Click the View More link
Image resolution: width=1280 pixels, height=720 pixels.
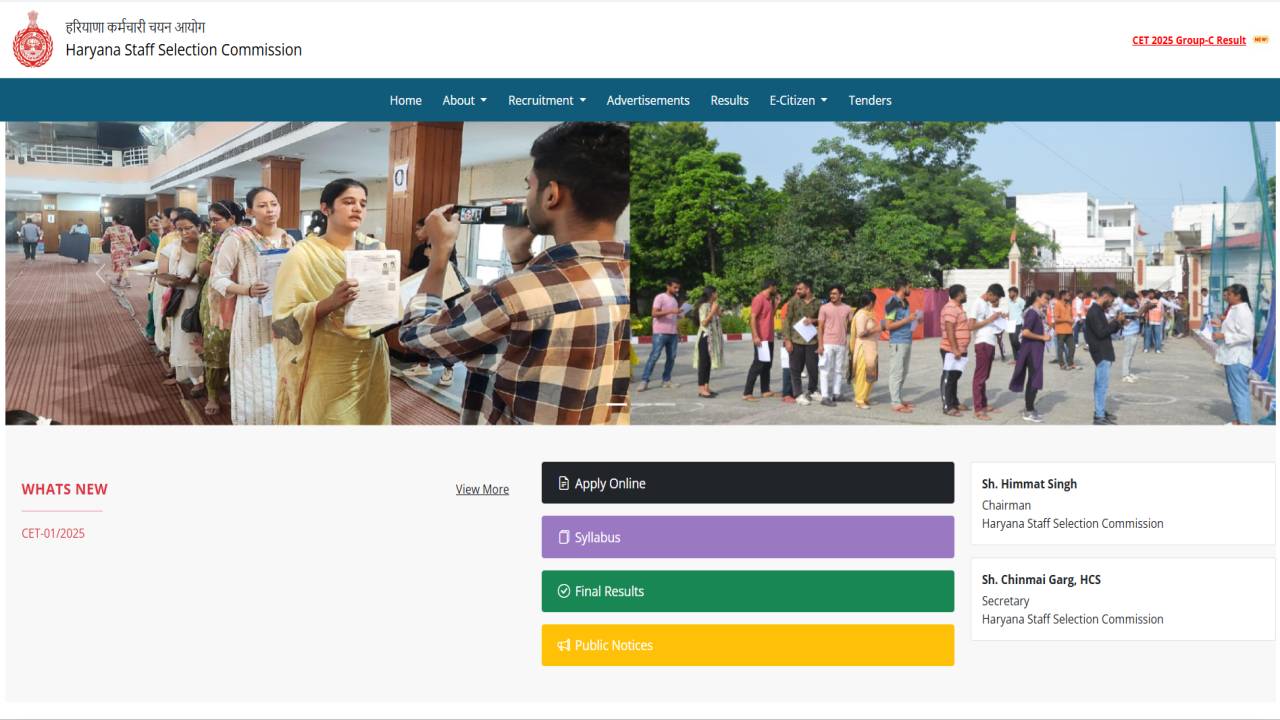point(482,489)
